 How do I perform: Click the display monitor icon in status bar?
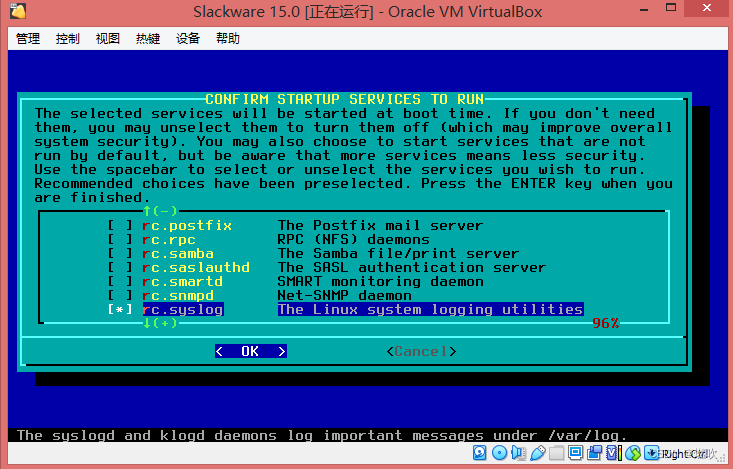575,452
